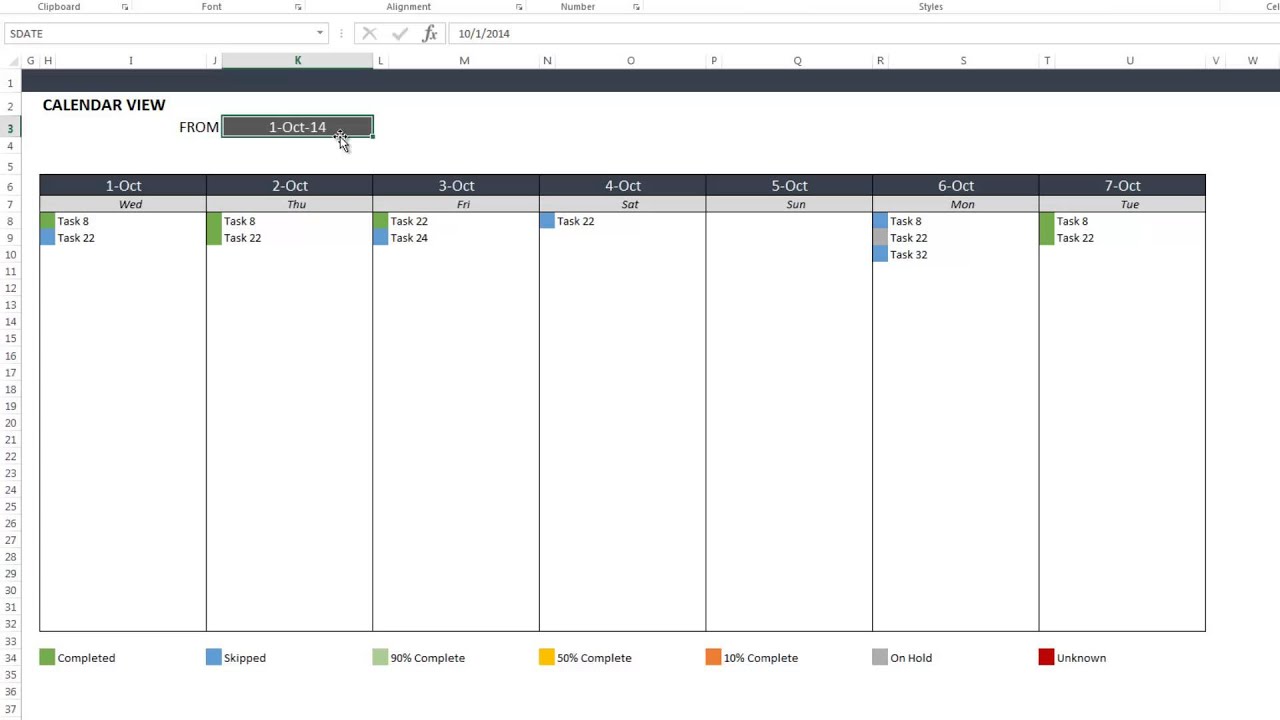Click the green Completed legend swatch
The width and height of the screenshot is (1280, 720).
click(47, 657)
